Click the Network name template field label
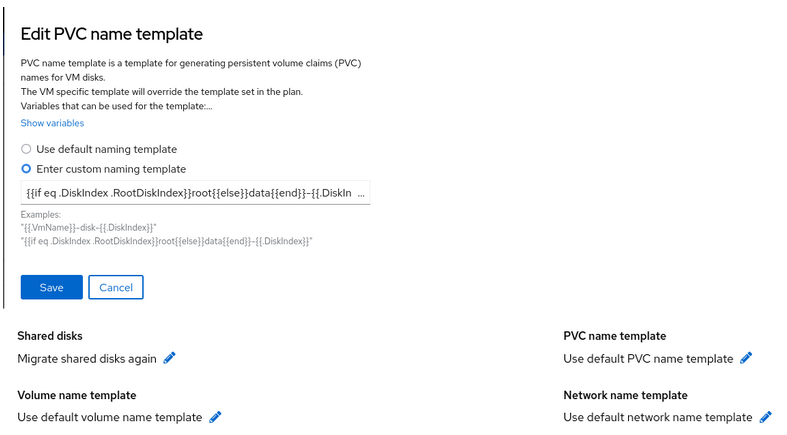Image resolution: width=787 pixels, height=435 pixels. coord(625,395)
